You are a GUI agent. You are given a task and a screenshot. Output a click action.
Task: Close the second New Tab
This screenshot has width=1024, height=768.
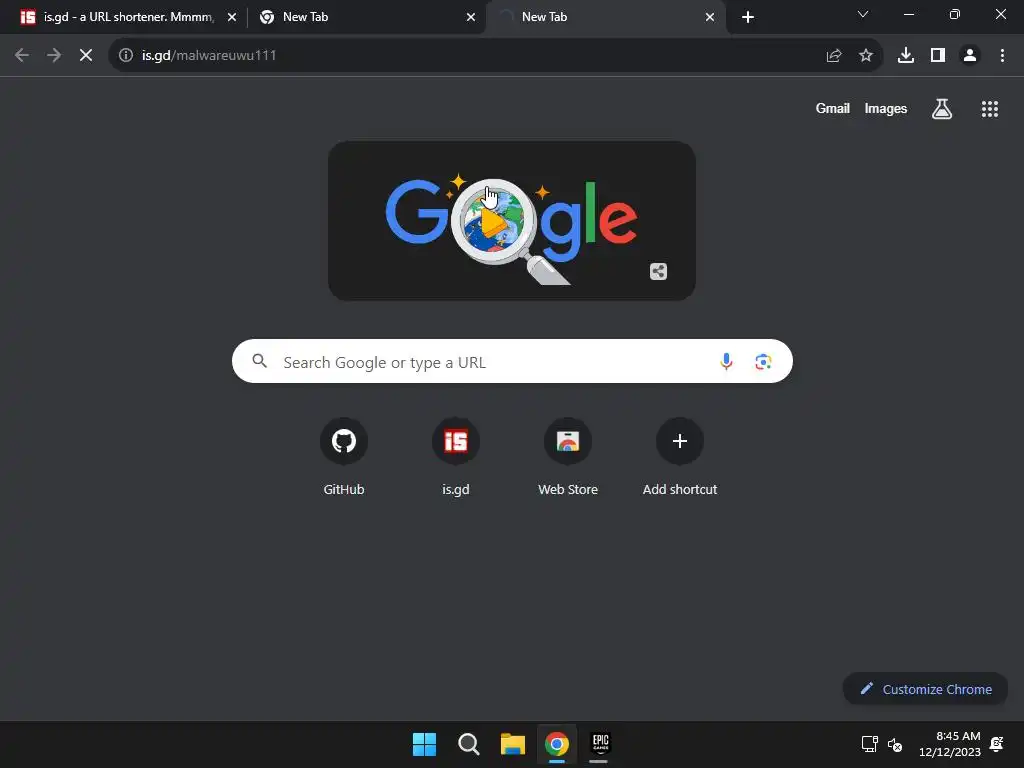(x=471, y=17)
